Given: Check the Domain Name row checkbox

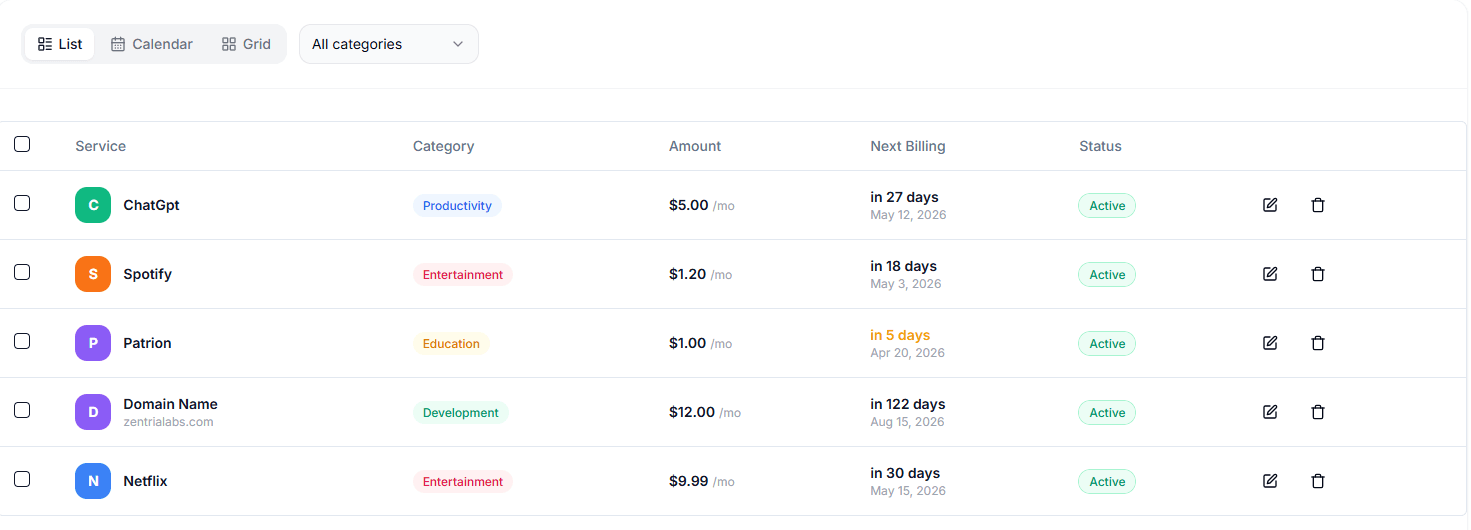Looking at the screenshot, I should [x=22, y=410].
